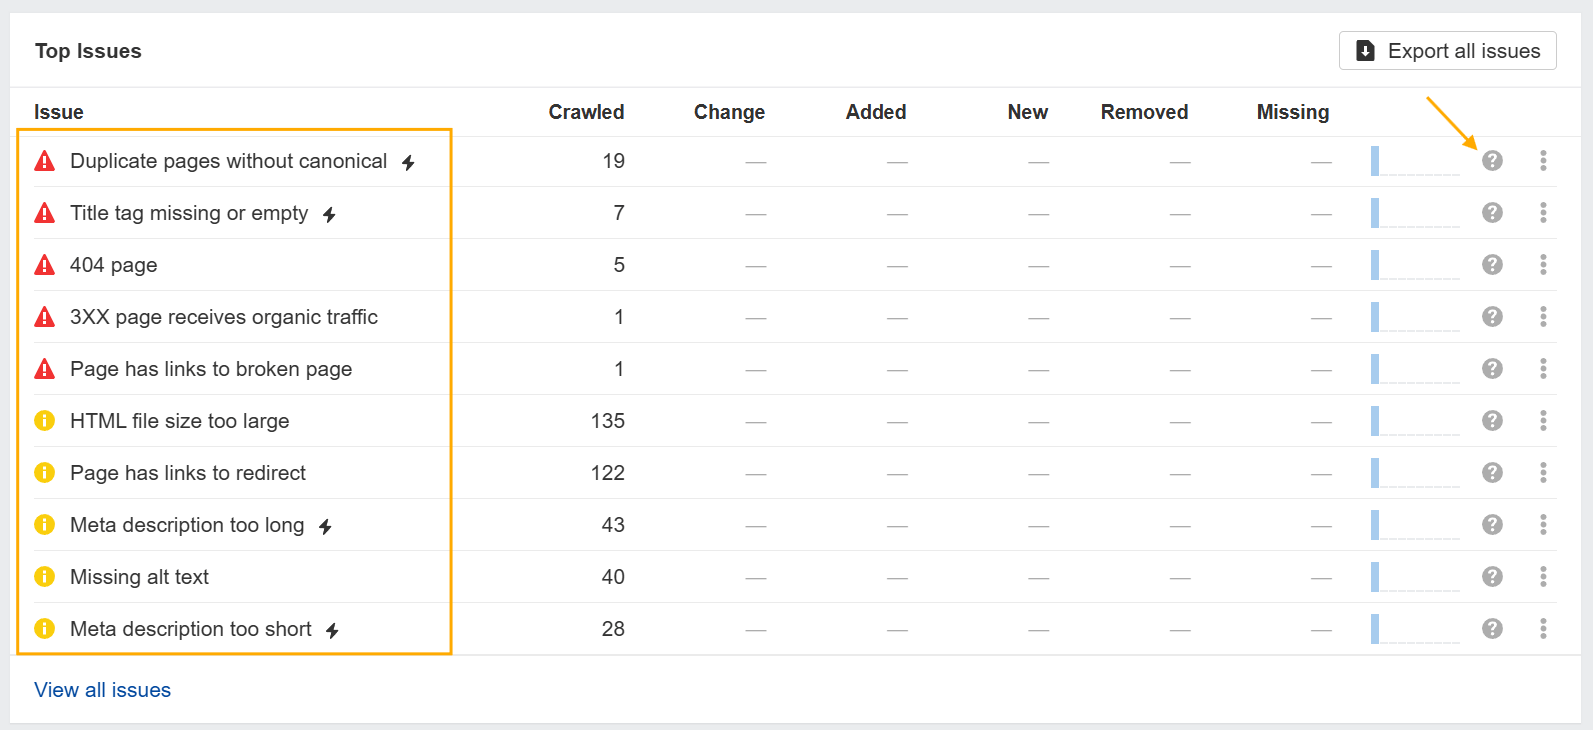Click lightning bolt beside Duplicate pages without canonical

[x=408, y=162]
